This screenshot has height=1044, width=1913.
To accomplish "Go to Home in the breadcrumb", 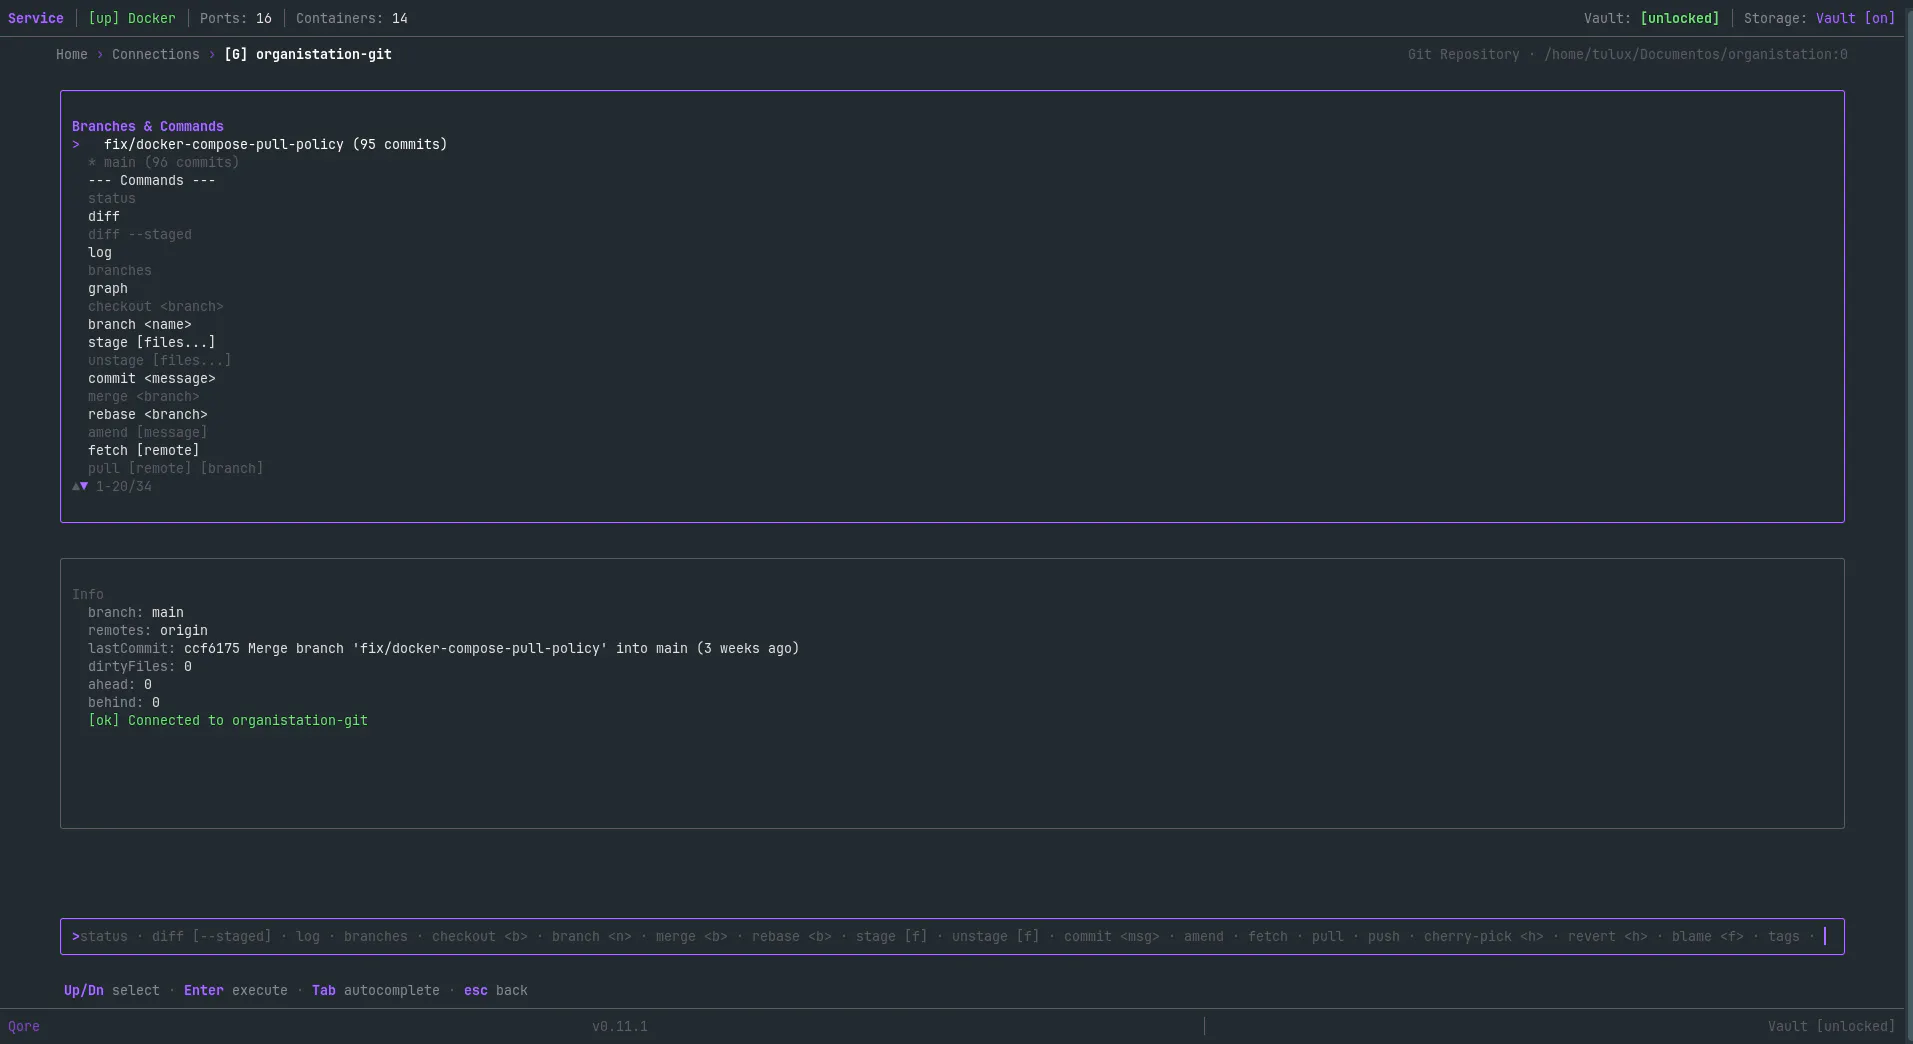I will 71,54.
